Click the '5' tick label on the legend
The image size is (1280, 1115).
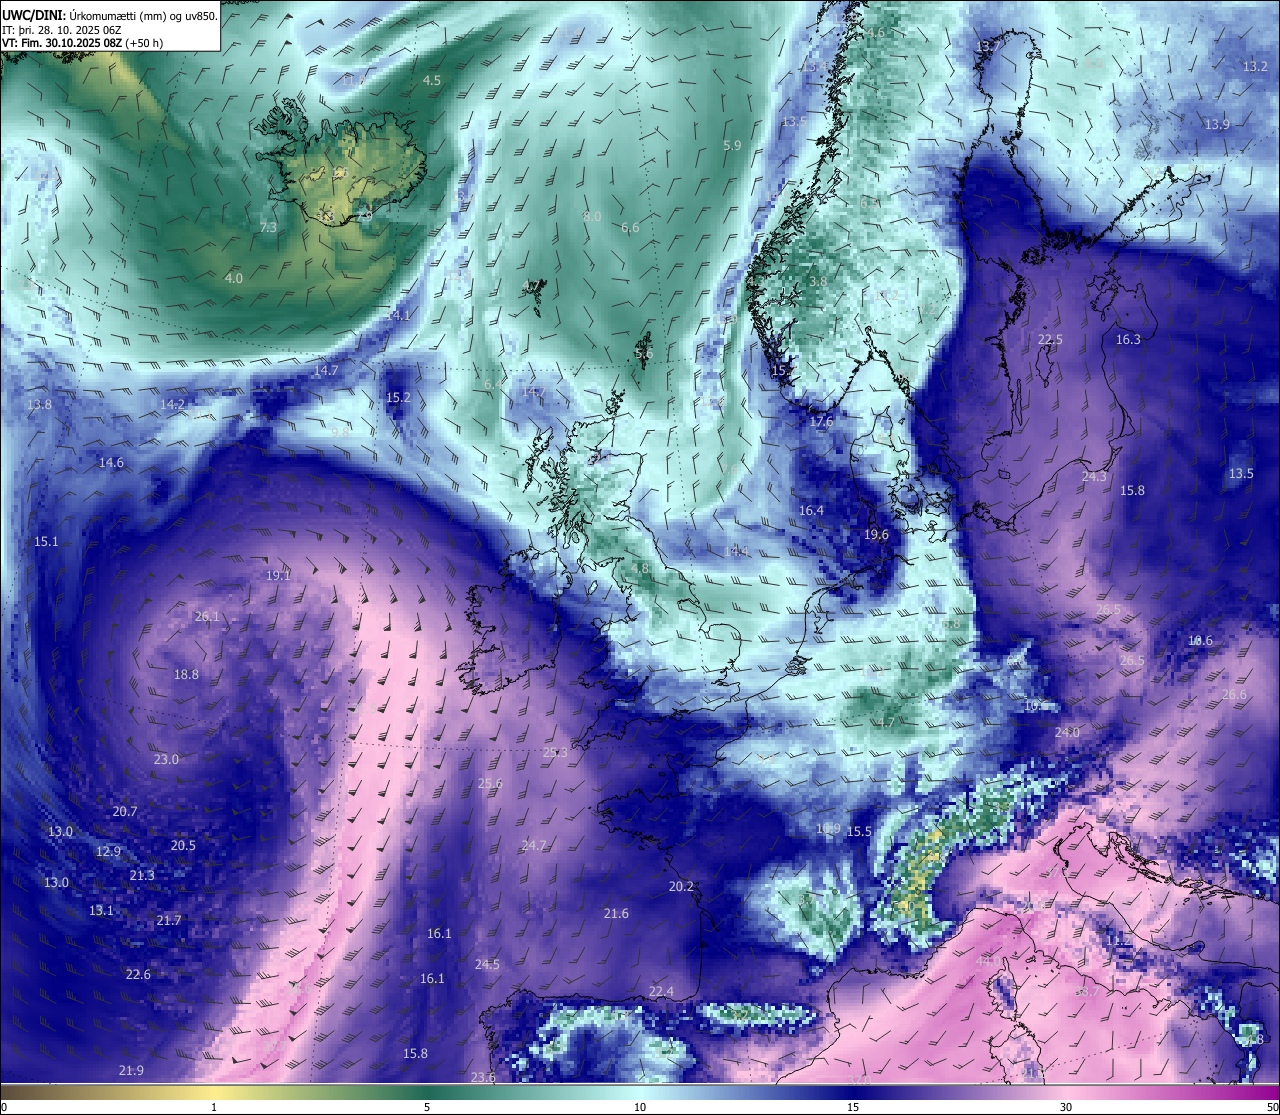(427, 1107)
